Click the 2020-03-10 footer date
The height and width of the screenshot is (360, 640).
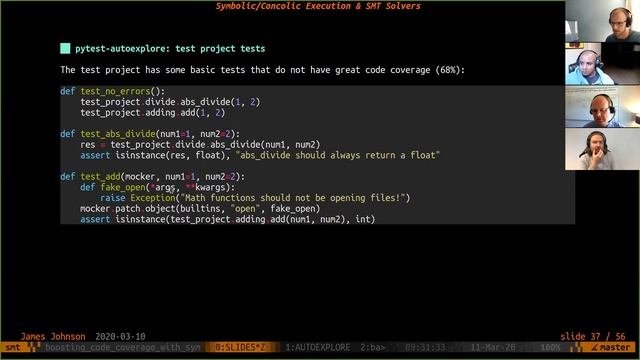click(x=120, y=337)
